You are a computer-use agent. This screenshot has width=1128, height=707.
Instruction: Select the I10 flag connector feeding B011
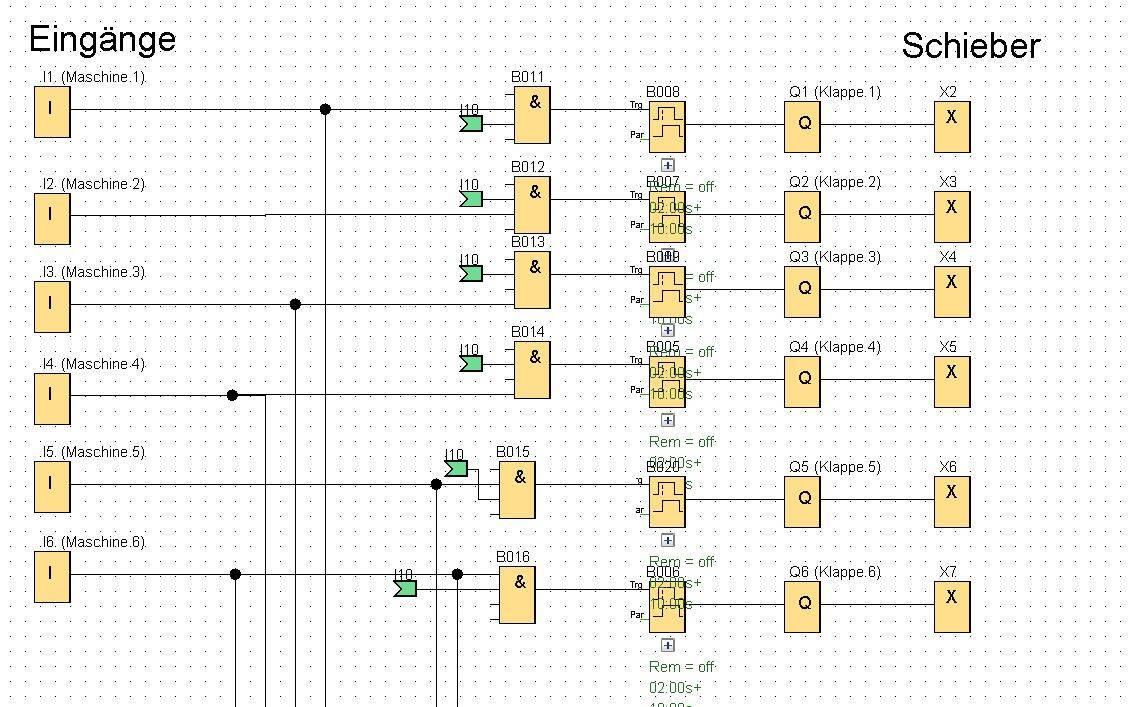(471, 124)
